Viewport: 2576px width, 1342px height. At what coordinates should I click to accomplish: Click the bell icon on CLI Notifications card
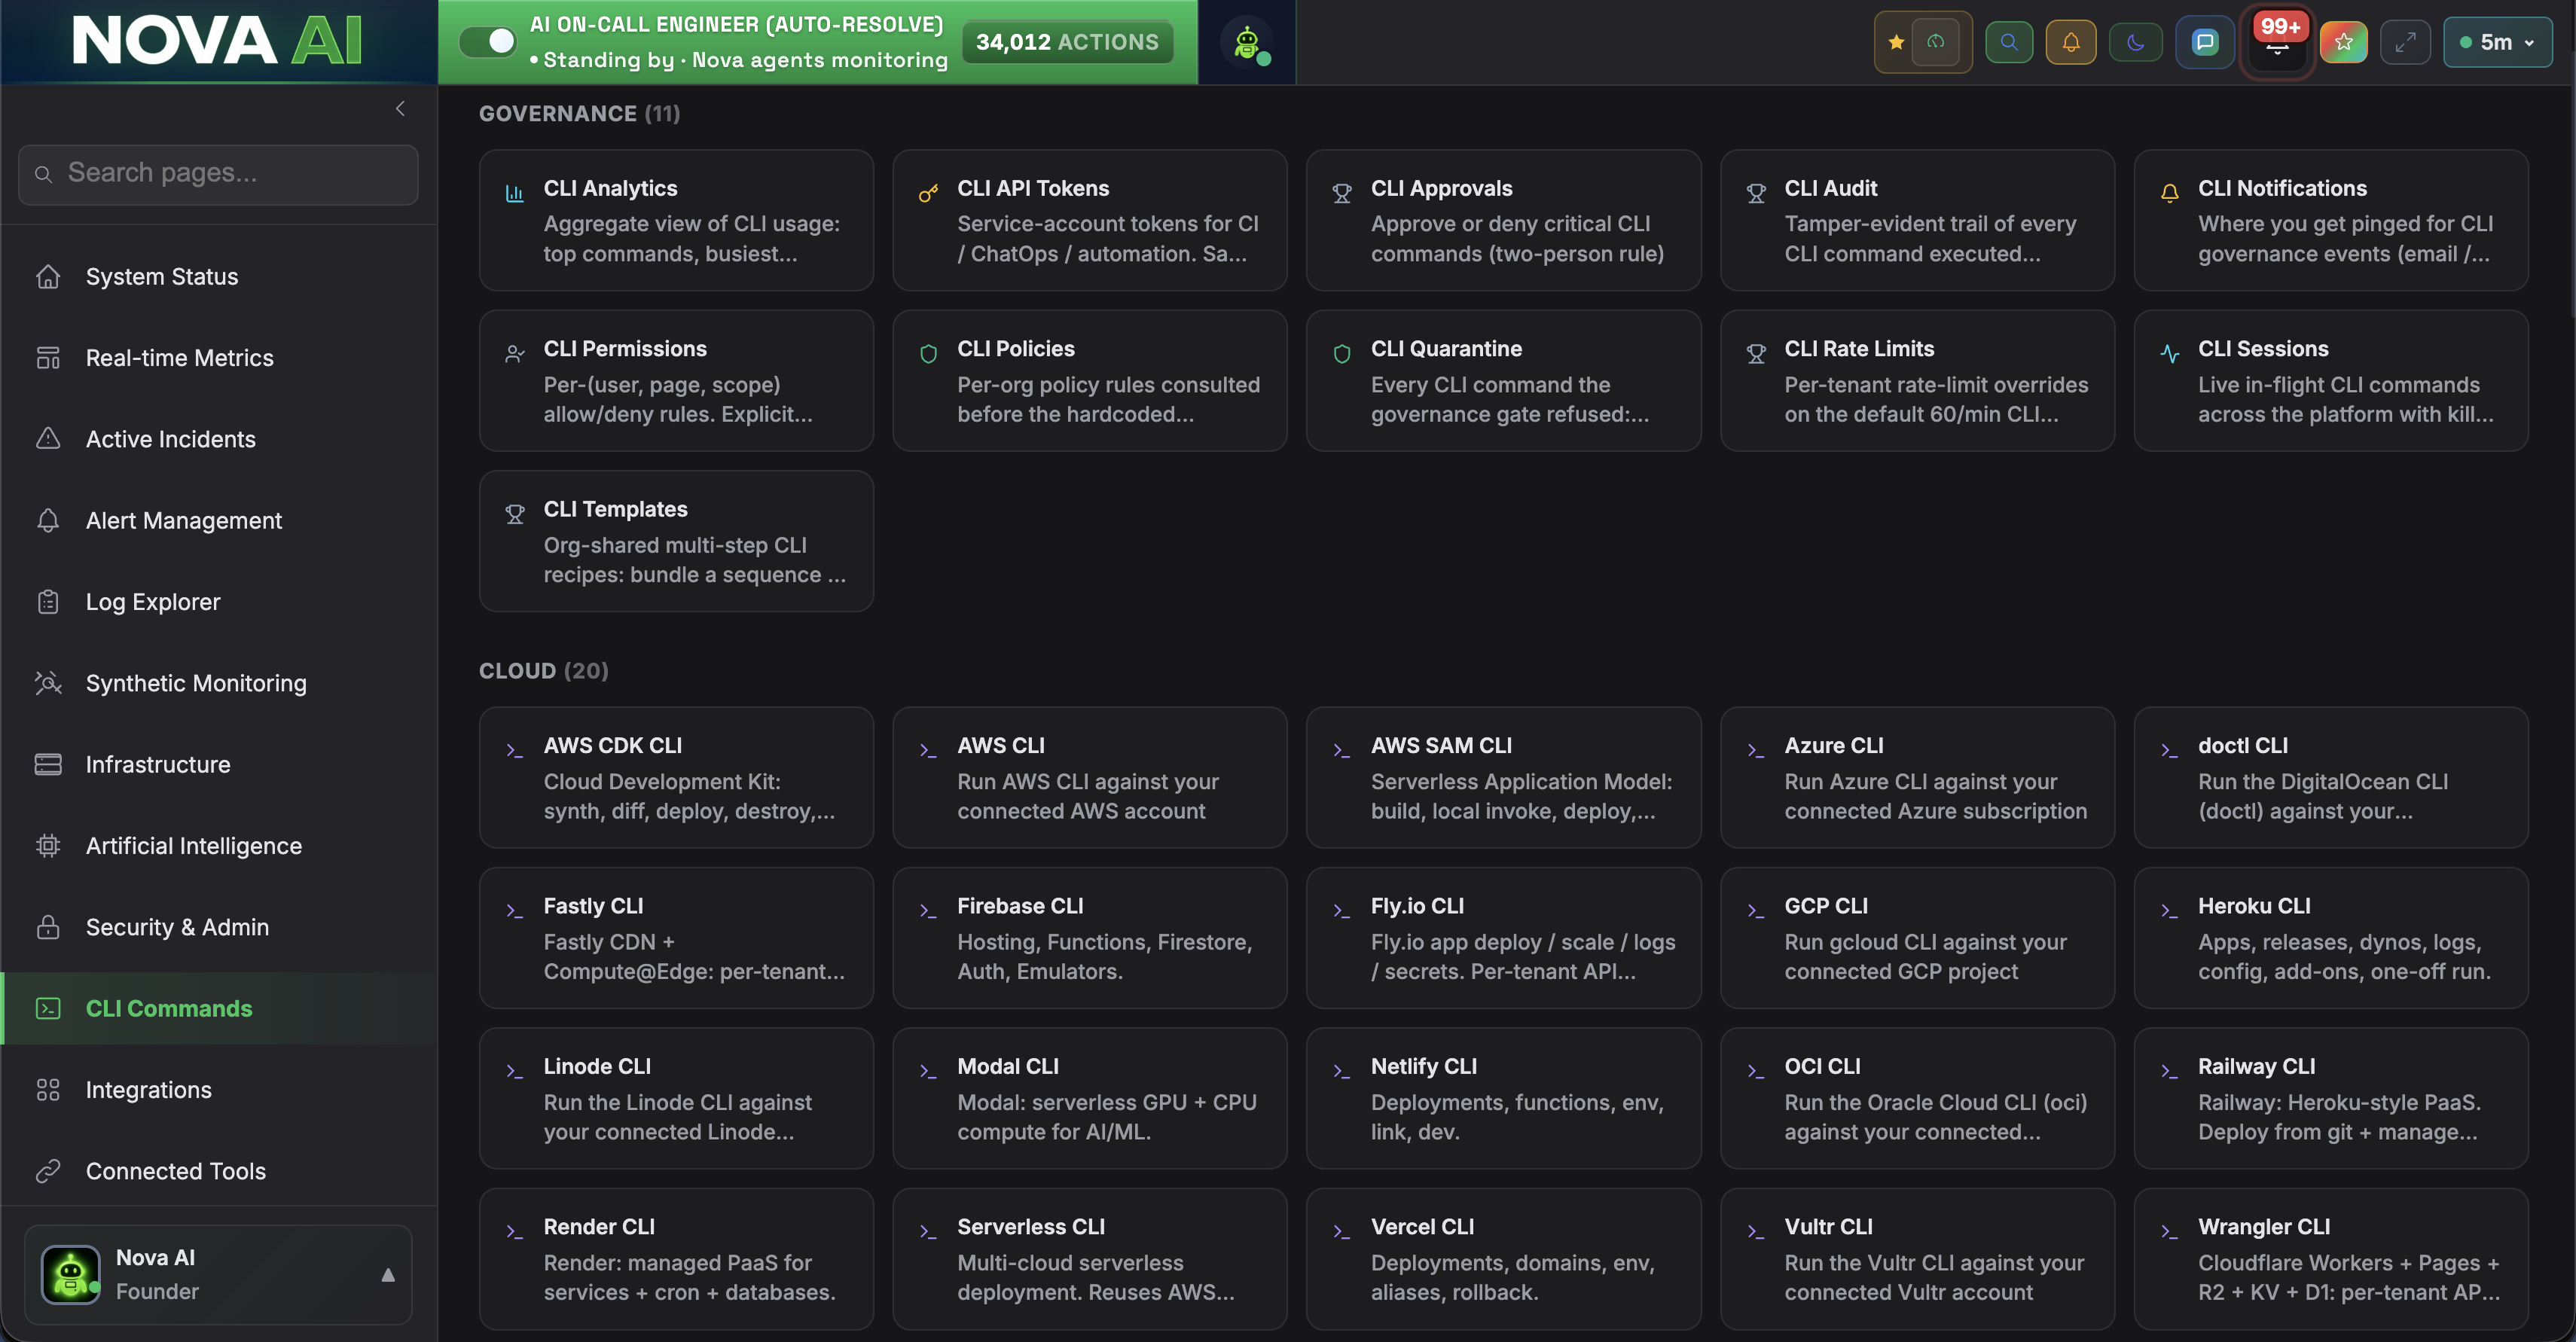2169,193
